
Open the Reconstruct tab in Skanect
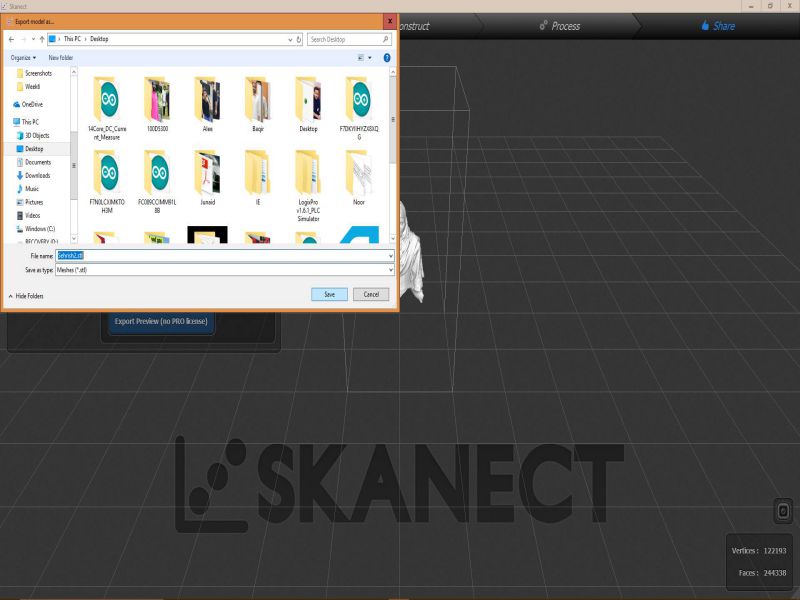click(414, 26)
